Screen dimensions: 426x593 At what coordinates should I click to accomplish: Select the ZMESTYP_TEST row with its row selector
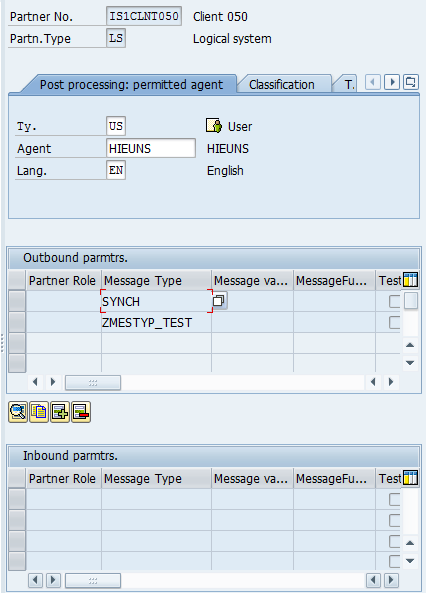(x=17, y=322)
